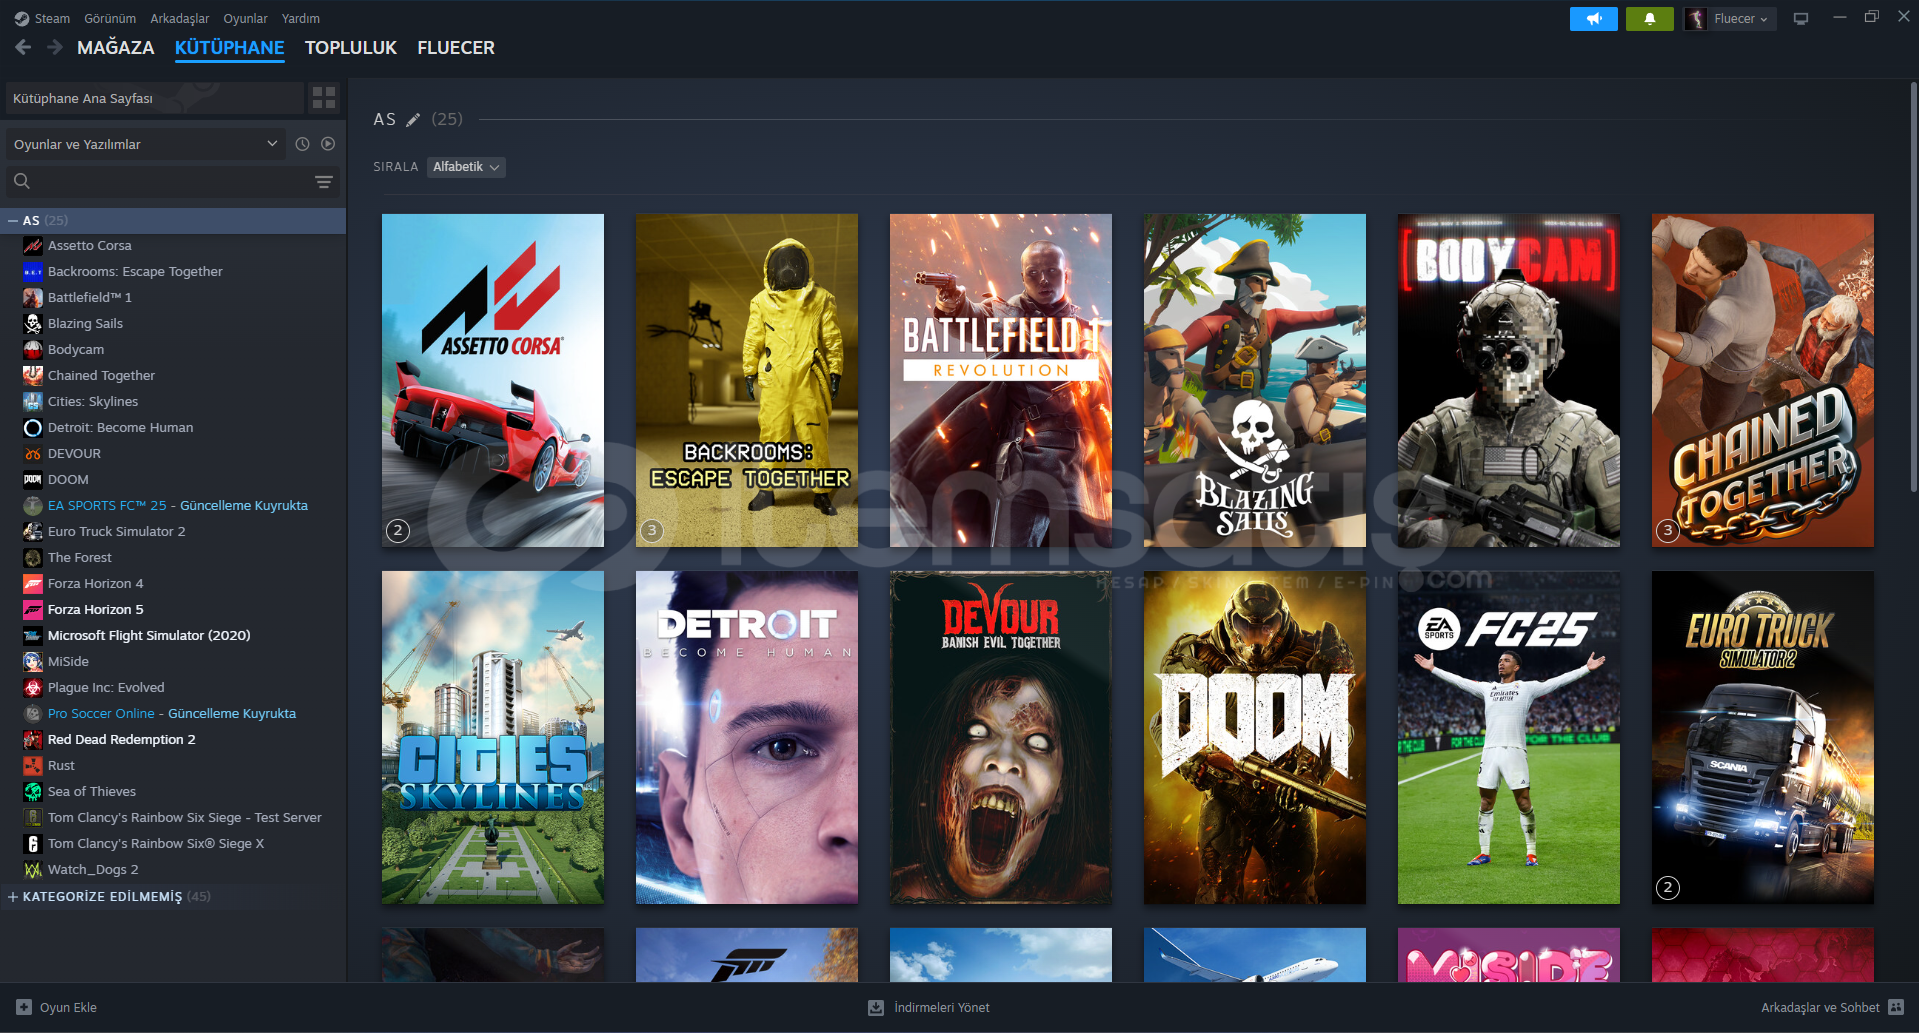Screen dimensions: 1919x1033
Task: Open Euro Truck Simulator 2 cover
Action: click(1763, 737)
